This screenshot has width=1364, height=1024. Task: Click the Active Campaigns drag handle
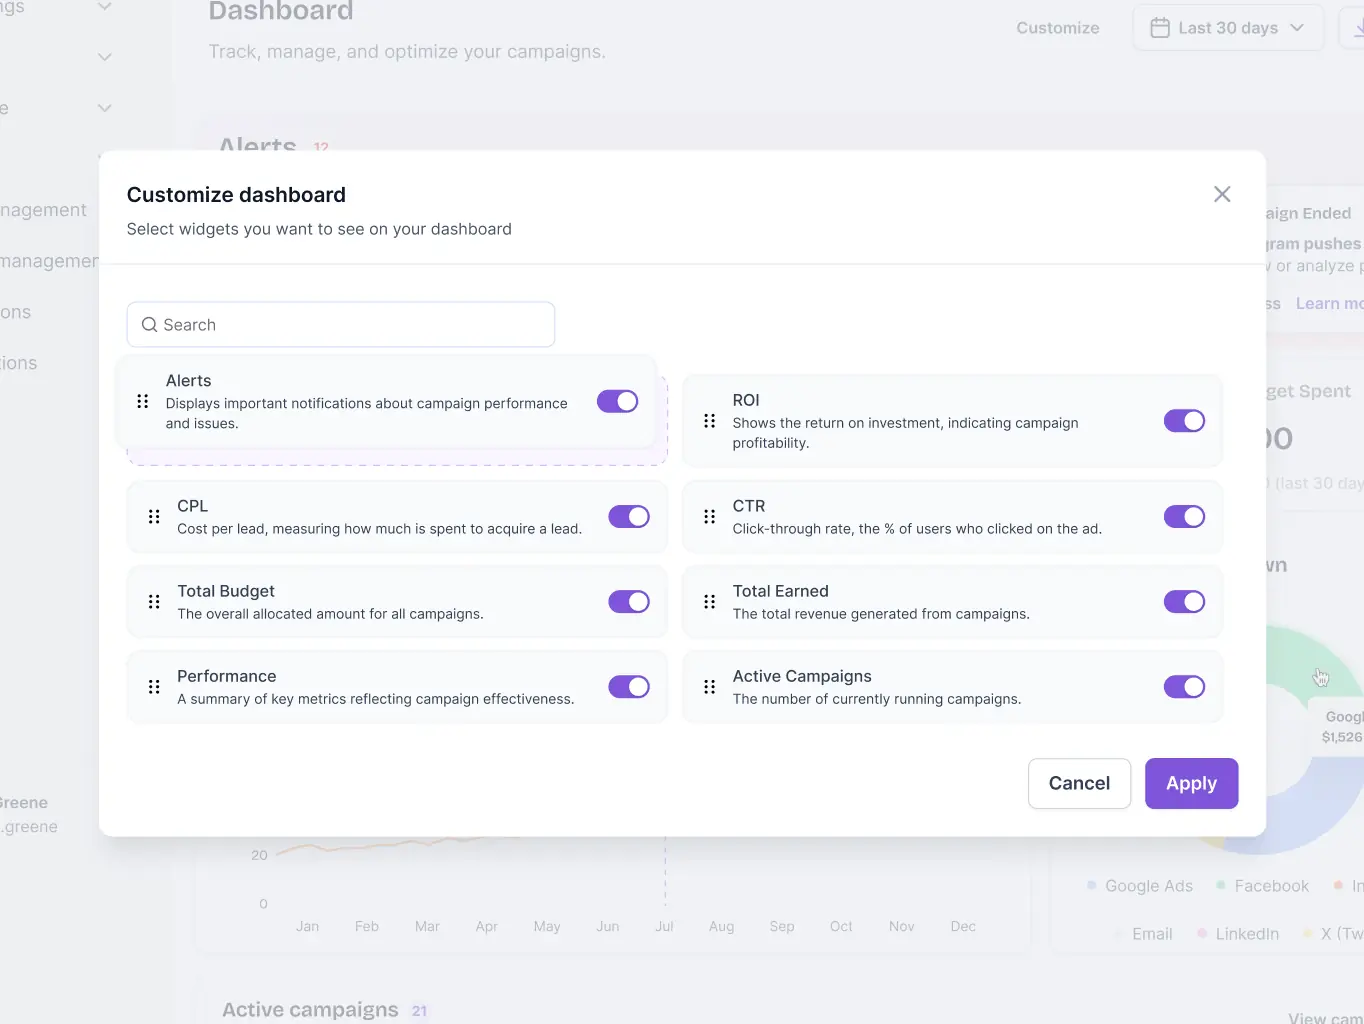coord(710,686)
